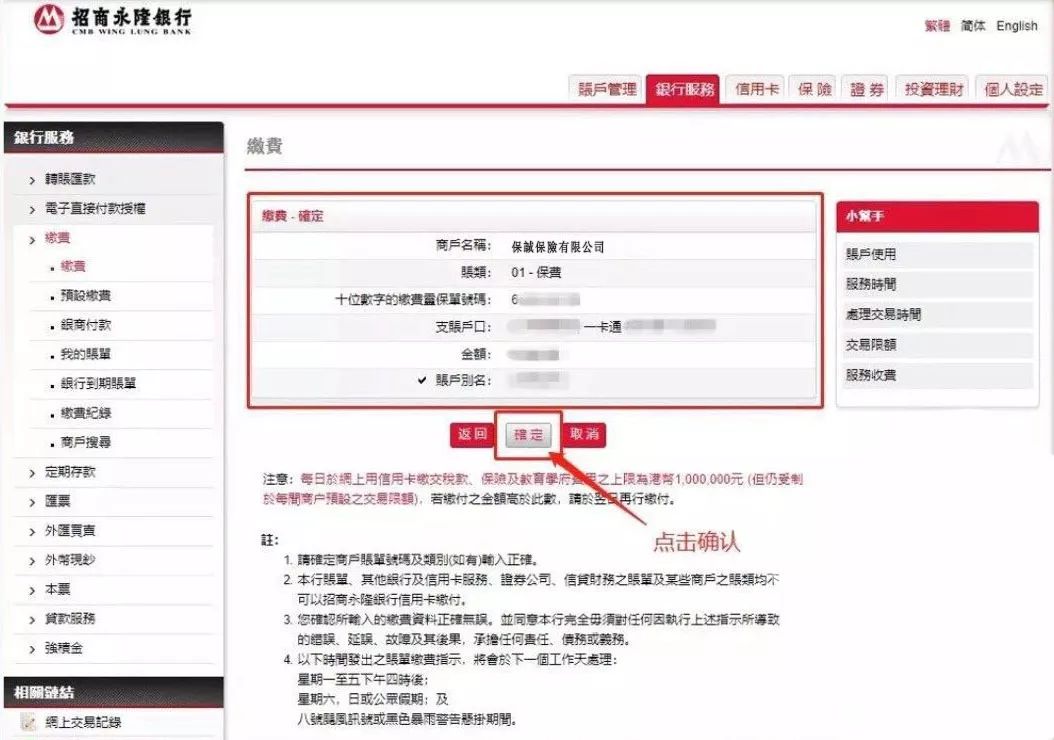Click the 相關鏈結 sidebar header
The image size is (1054, 740).
click(x=114, y=692)
